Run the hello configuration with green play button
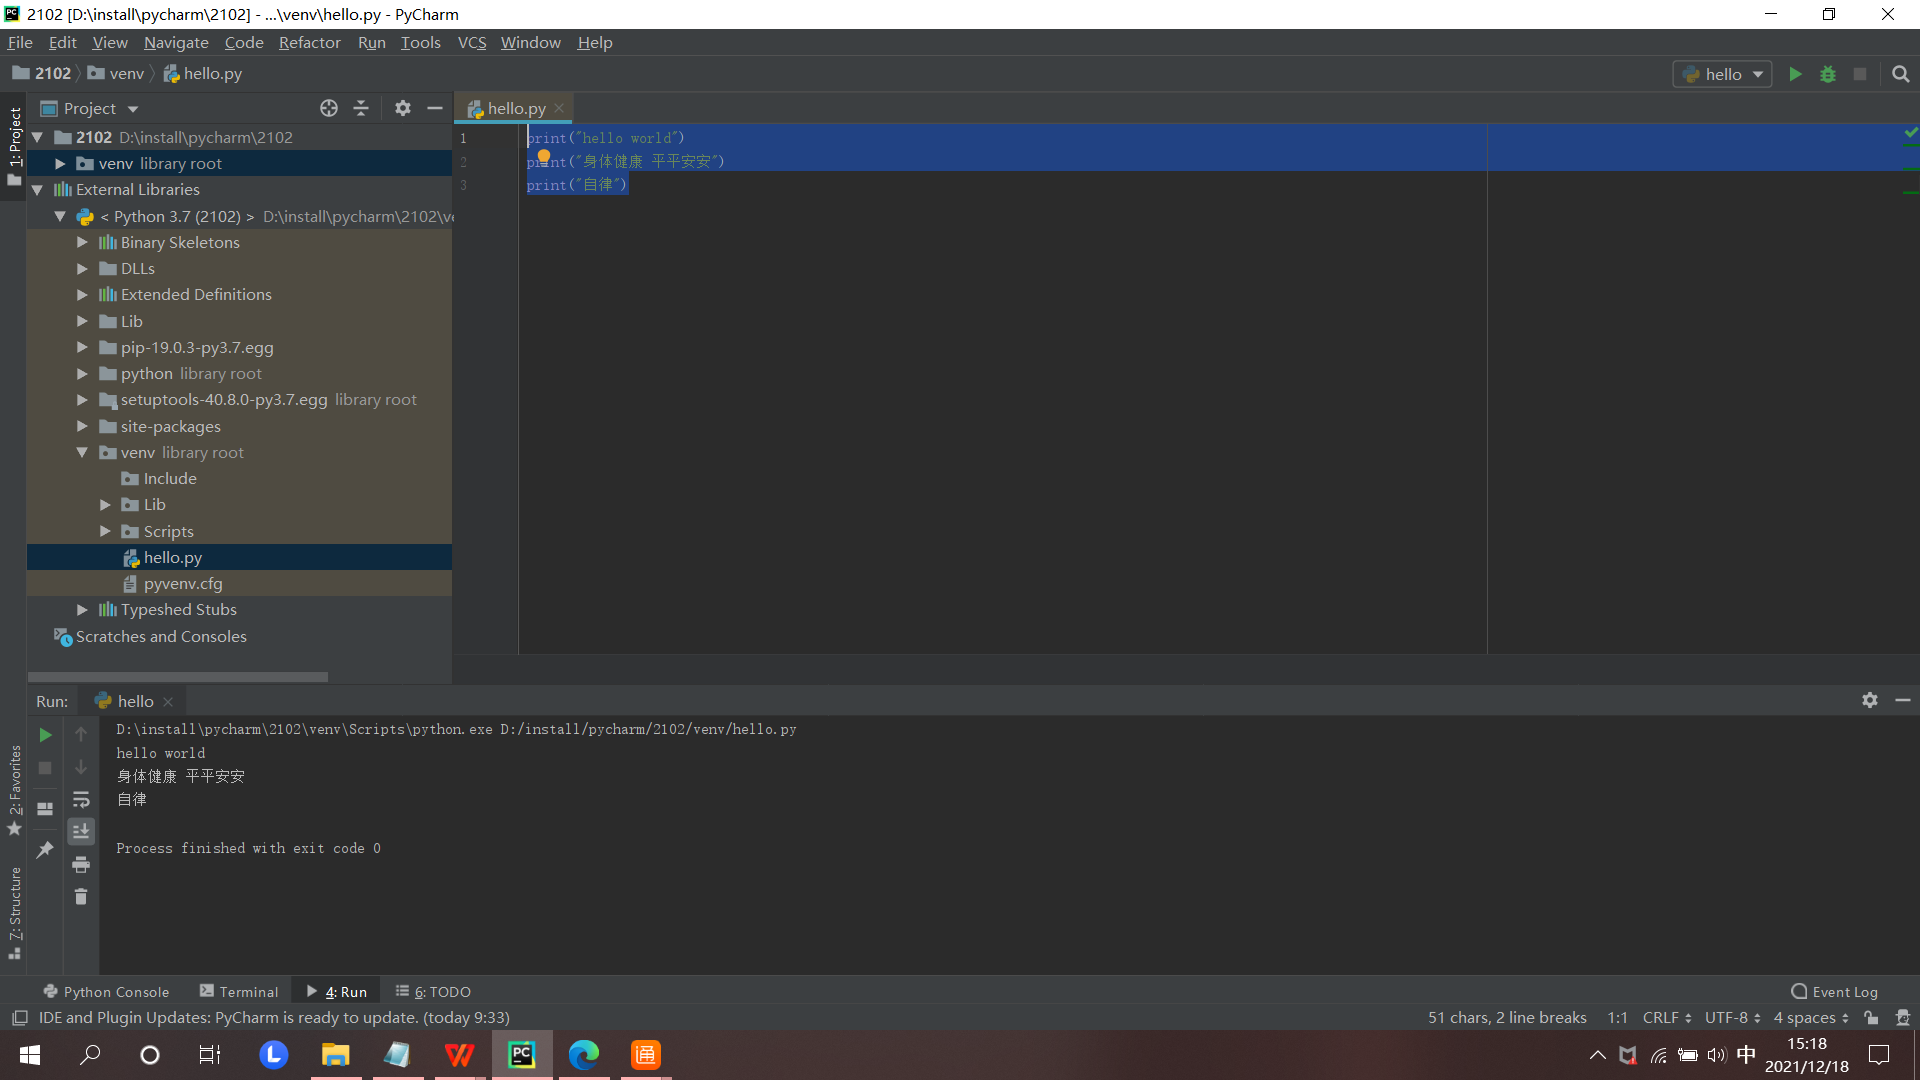 (x=1795, y=74)
